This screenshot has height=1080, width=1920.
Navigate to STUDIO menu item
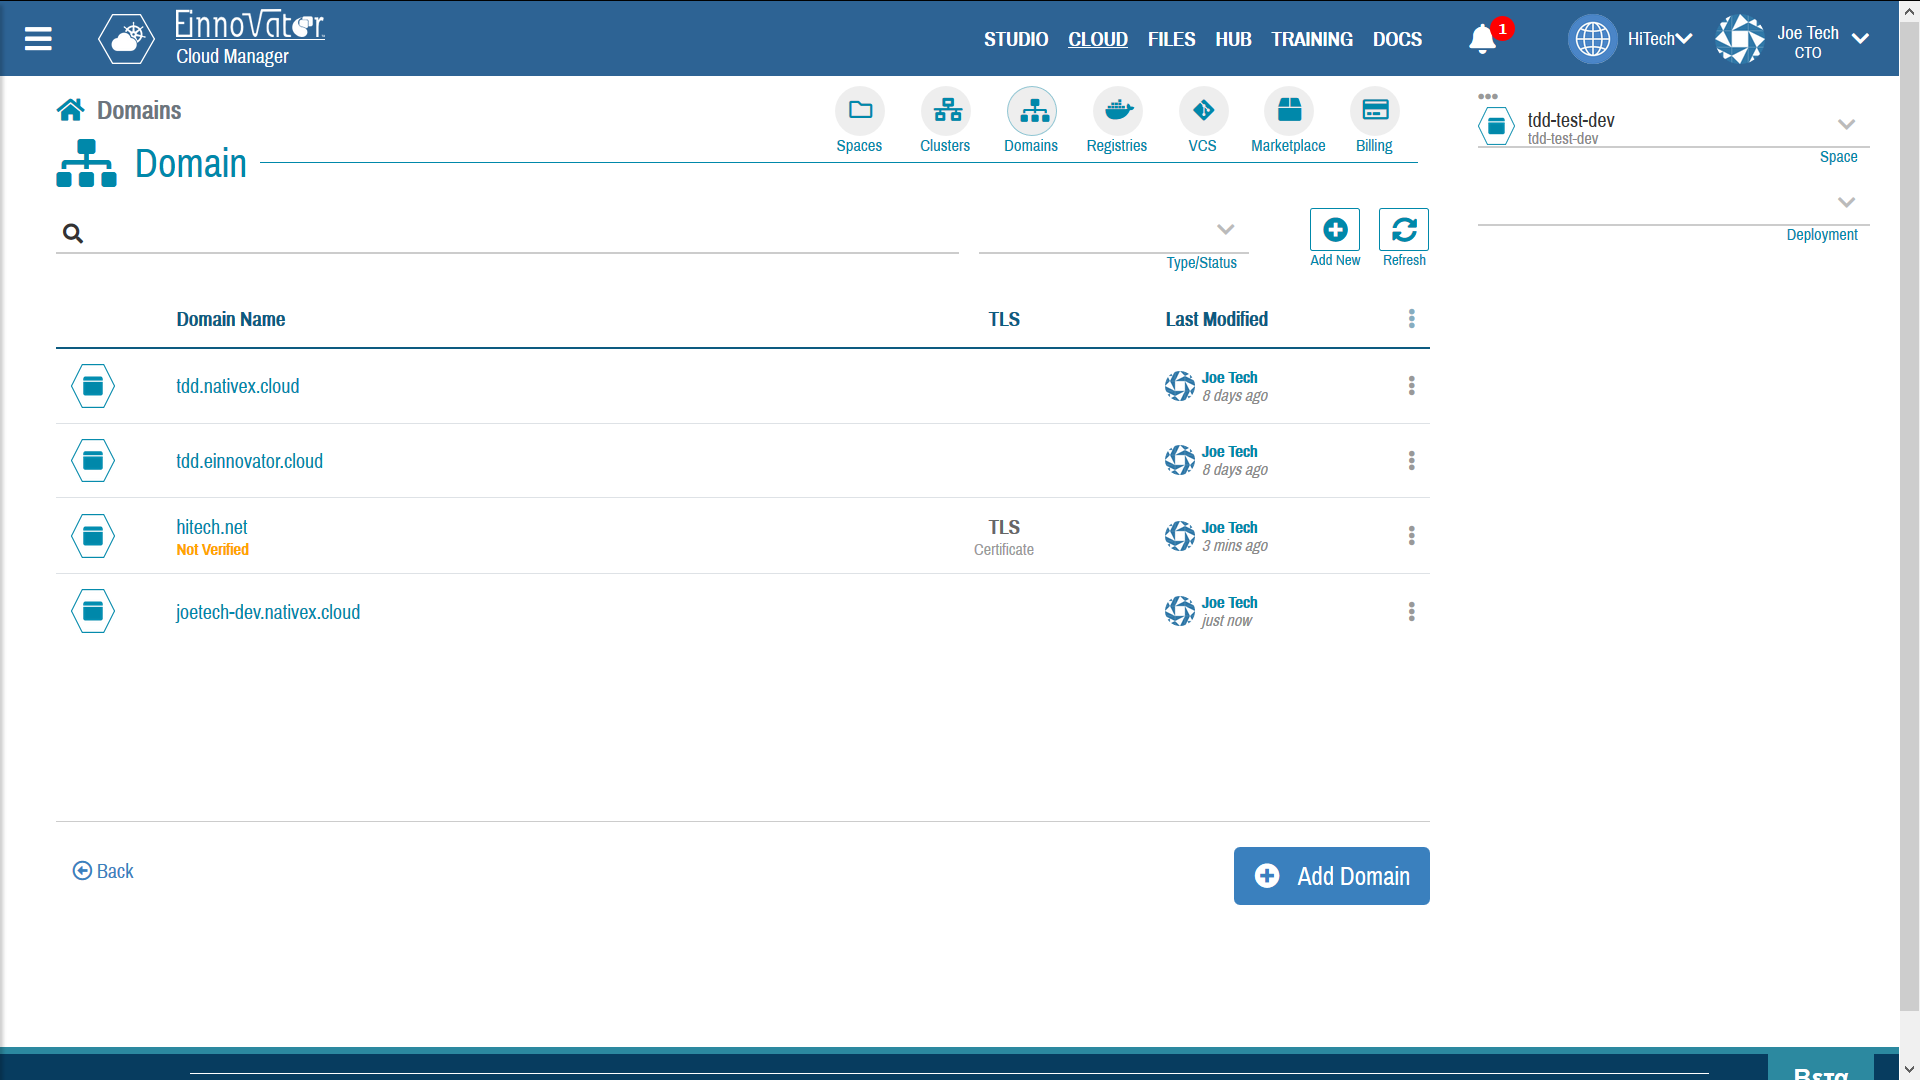tap(1014, 40)
